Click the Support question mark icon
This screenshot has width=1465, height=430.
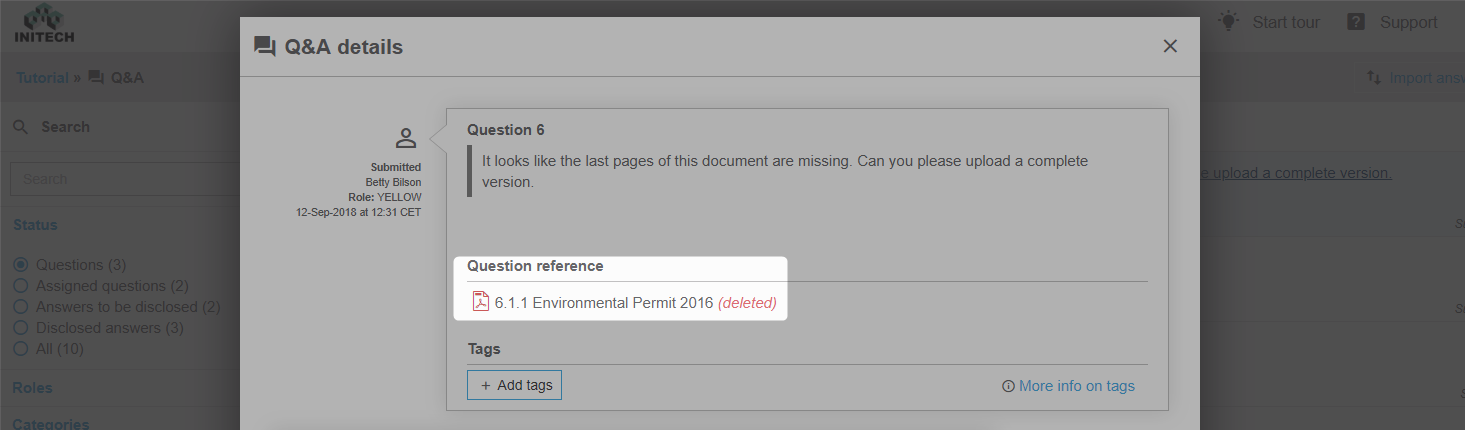(1356, 22)
